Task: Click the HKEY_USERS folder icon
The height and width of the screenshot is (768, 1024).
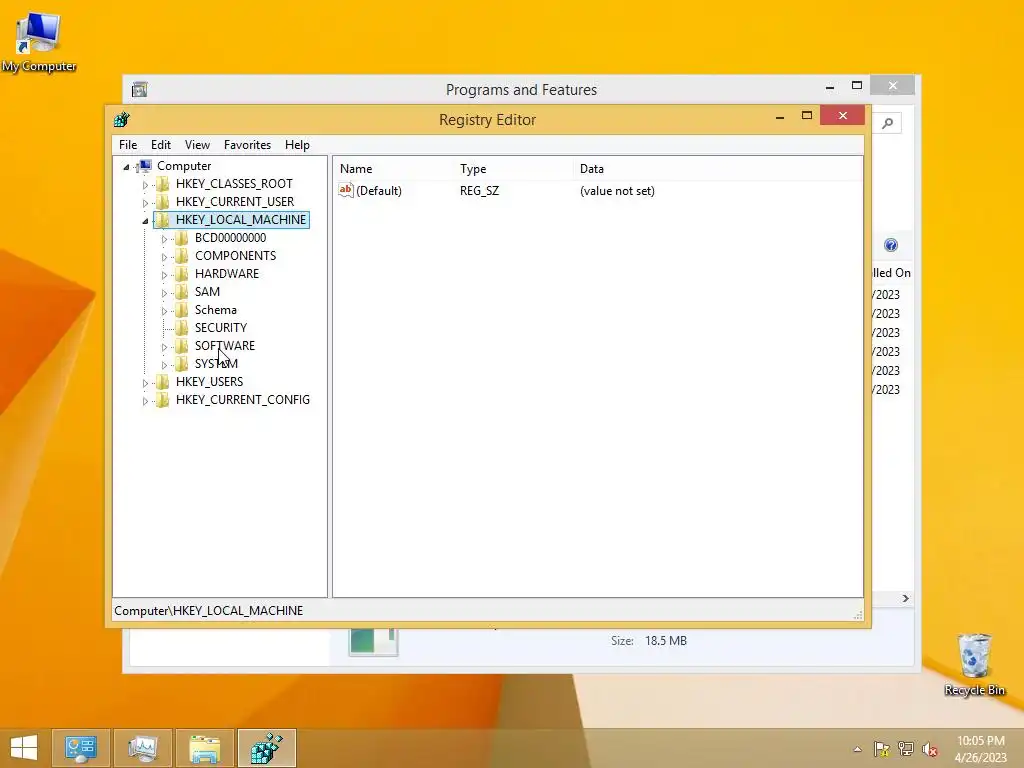Action: (x=163, y=381)
